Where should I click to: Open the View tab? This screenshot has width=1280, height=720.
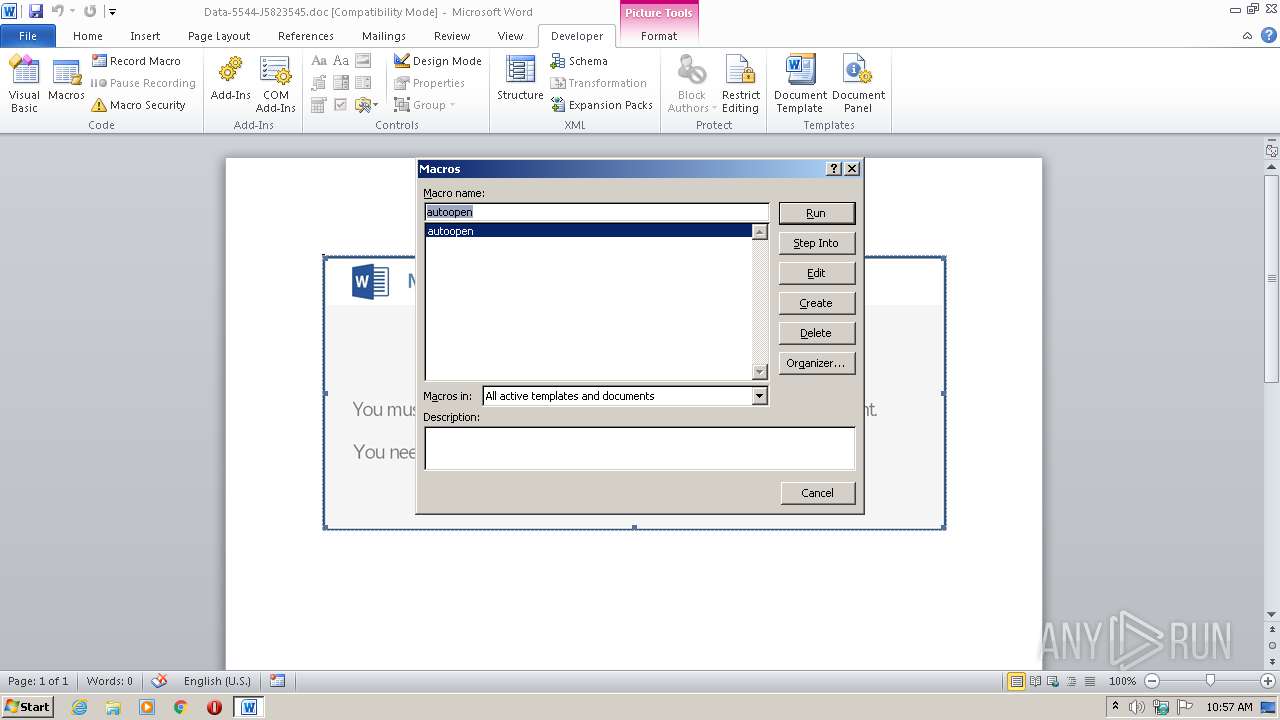coord(510,35)
